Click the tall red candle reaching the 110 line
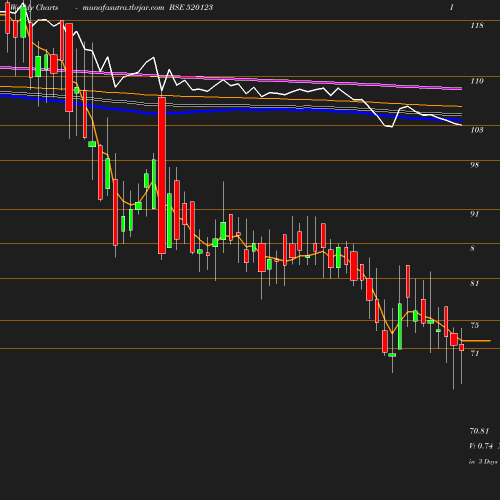The height and width of the screenshot is (500, 500). (162, 175)
